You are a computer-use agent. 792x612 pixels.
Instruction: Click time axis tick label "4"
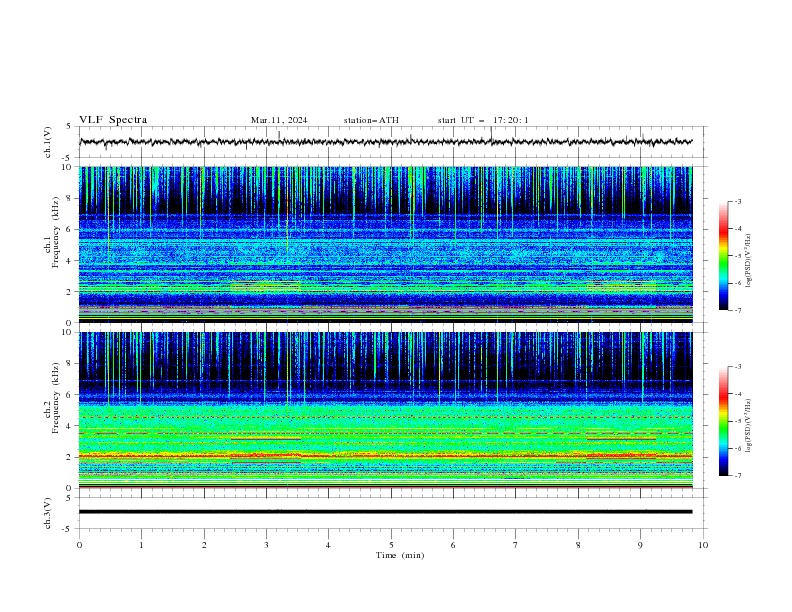pyautogui.click(x=328, y=545)
